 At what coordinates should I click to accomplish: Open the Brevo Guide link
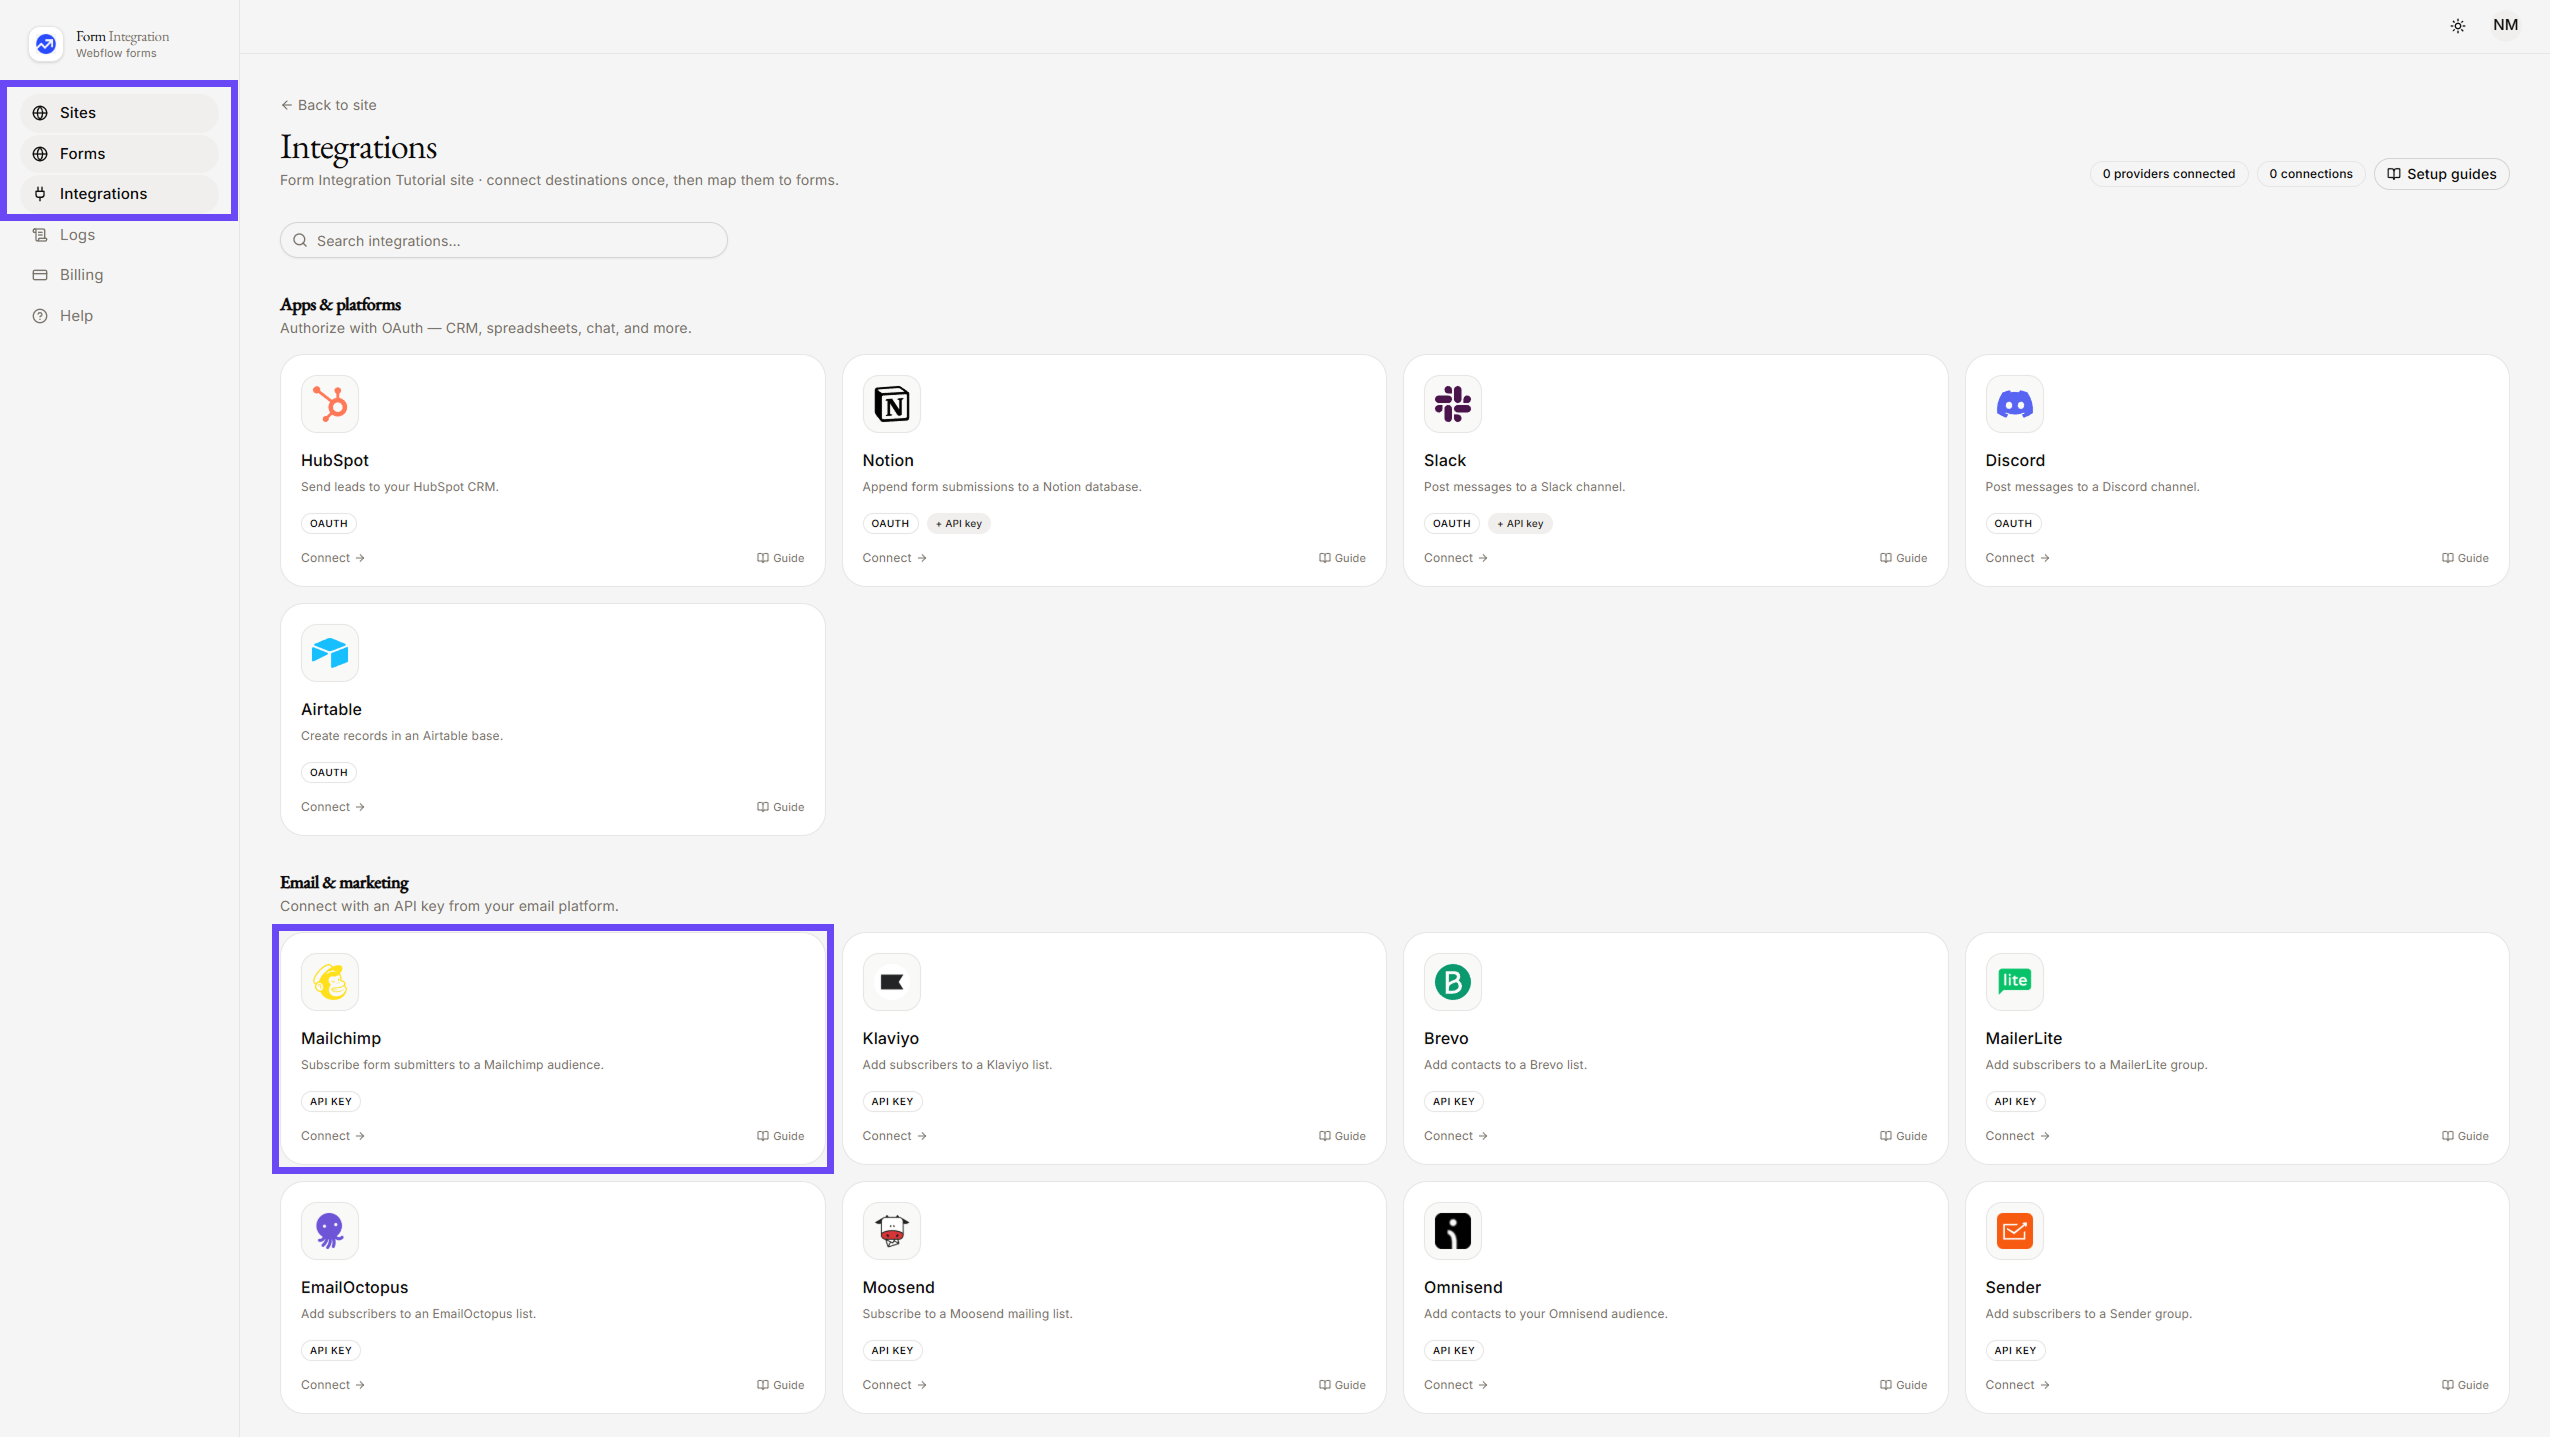pyautogui.click(x=1903, y=1136)
